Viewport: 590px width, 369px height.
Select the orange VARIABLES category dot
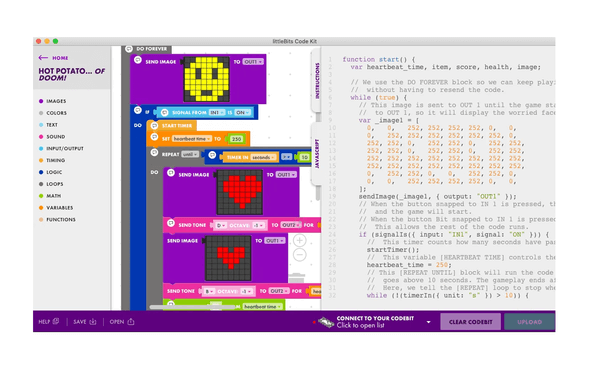pyautogui.click(x=41, y=208)
